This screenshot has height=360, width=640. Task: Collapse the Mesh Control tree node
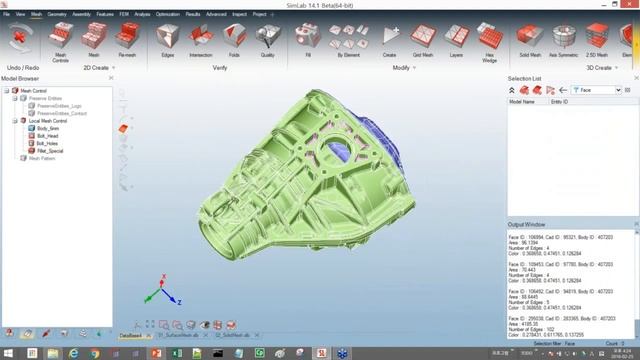pos(7,91)
